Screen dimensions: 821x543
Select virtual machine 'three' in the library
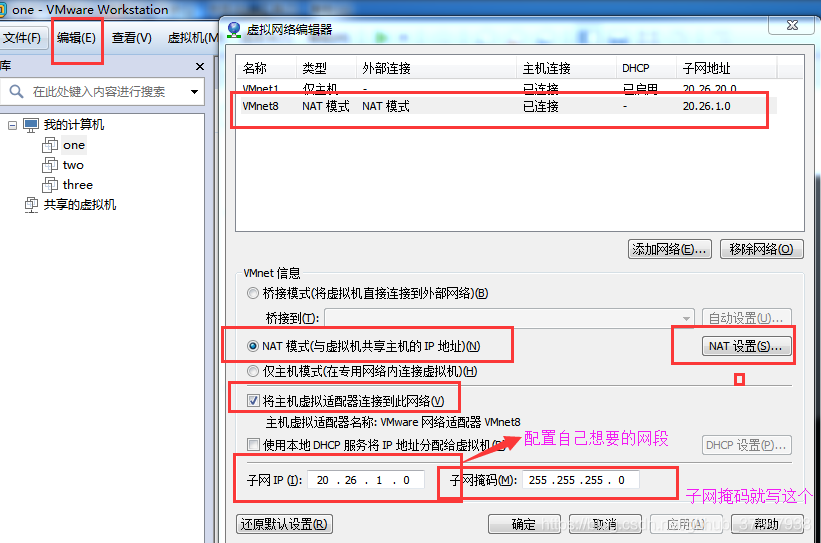(x=77, y=185)
